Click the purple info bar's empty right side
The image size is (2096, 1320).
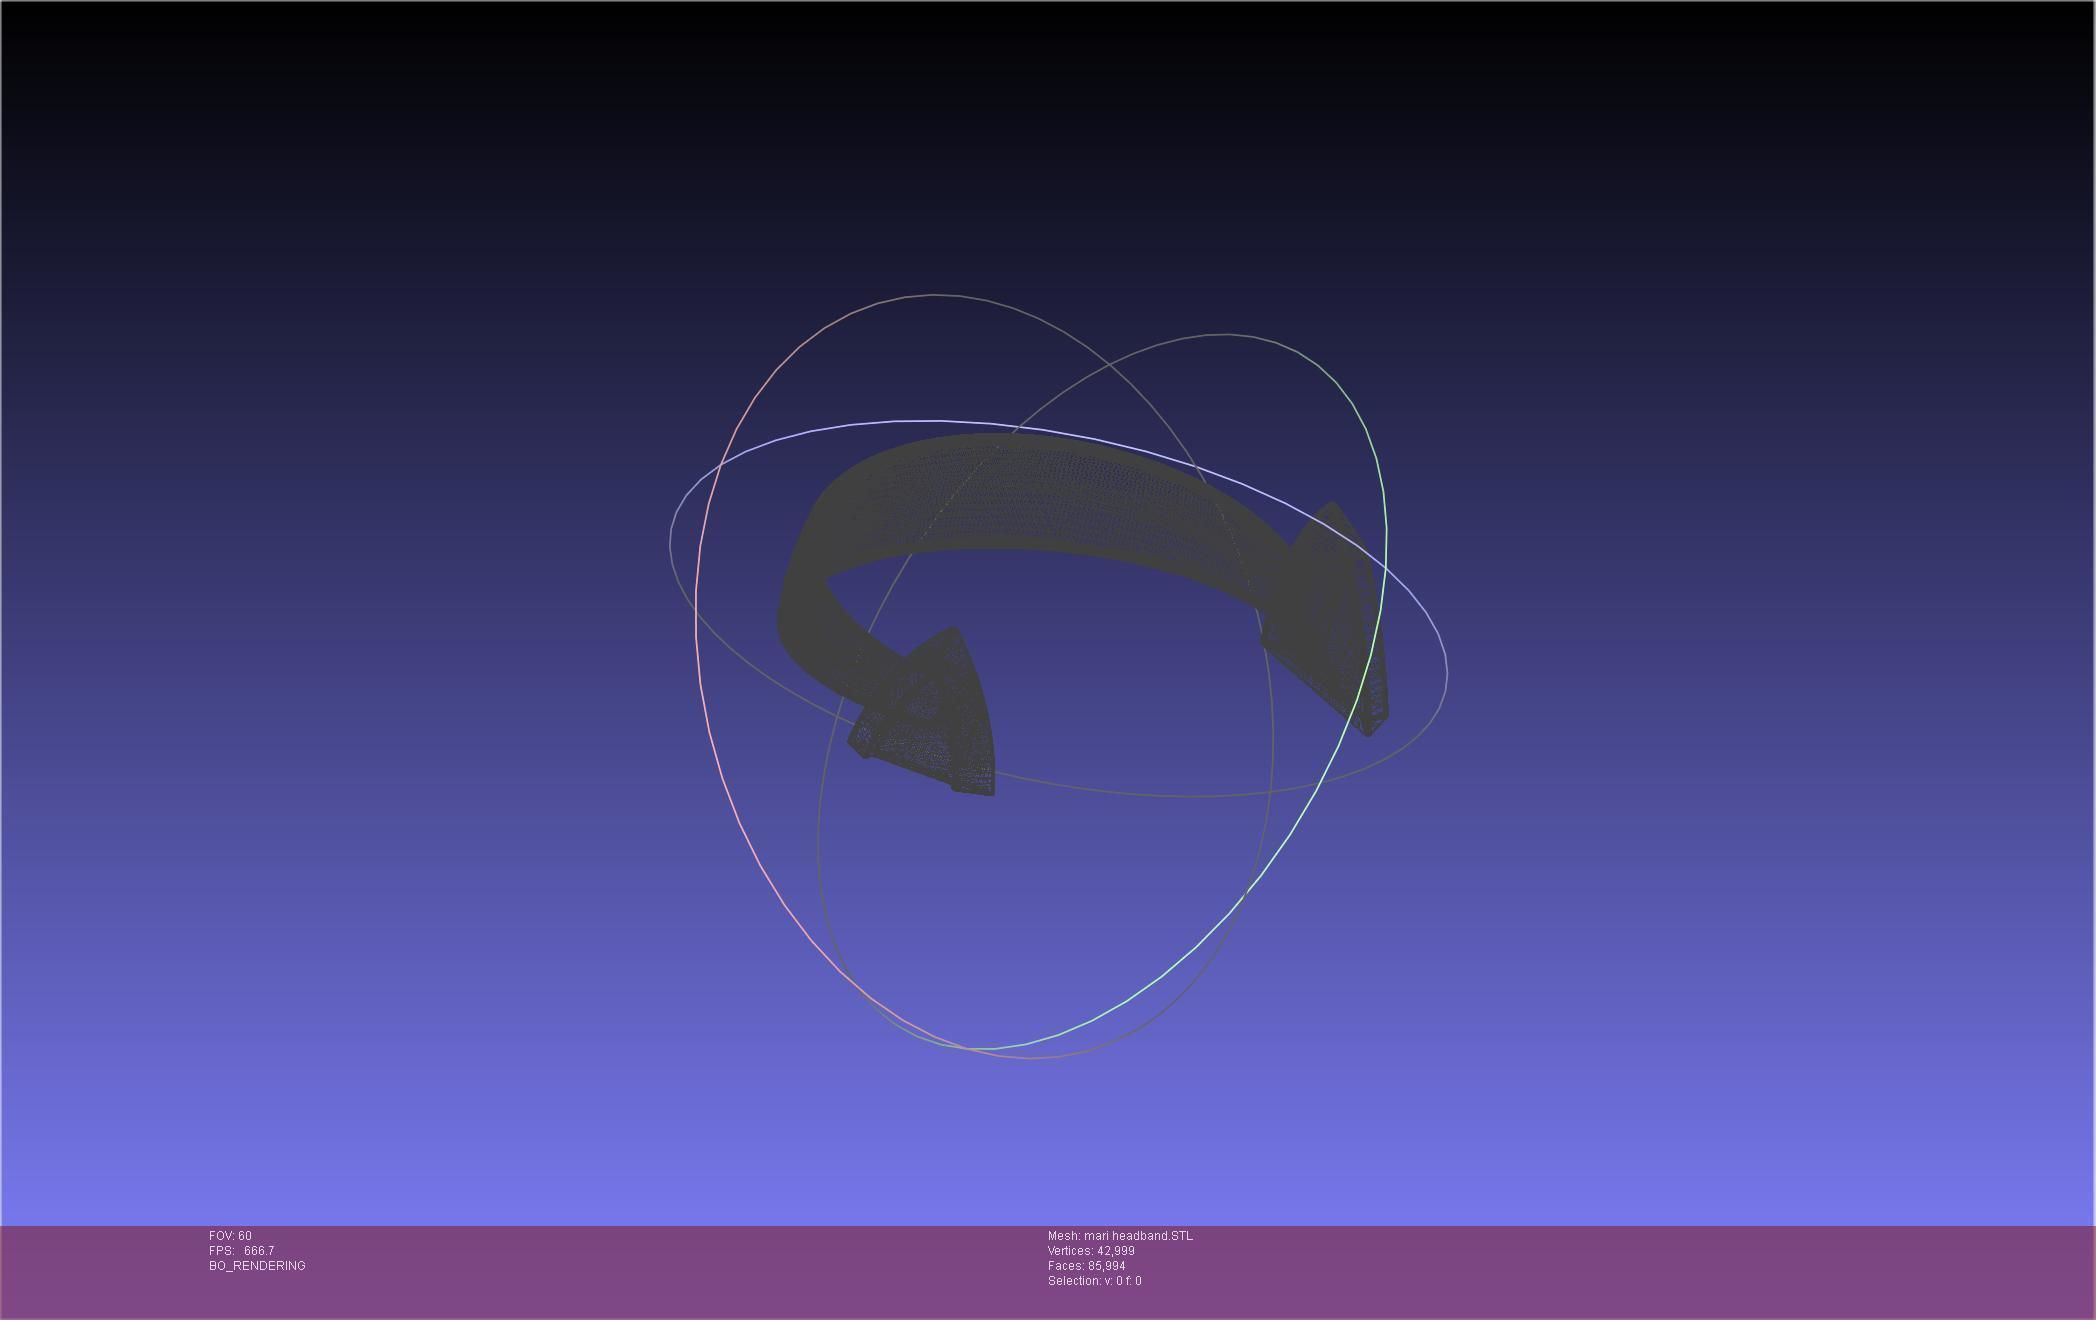1700,1270
